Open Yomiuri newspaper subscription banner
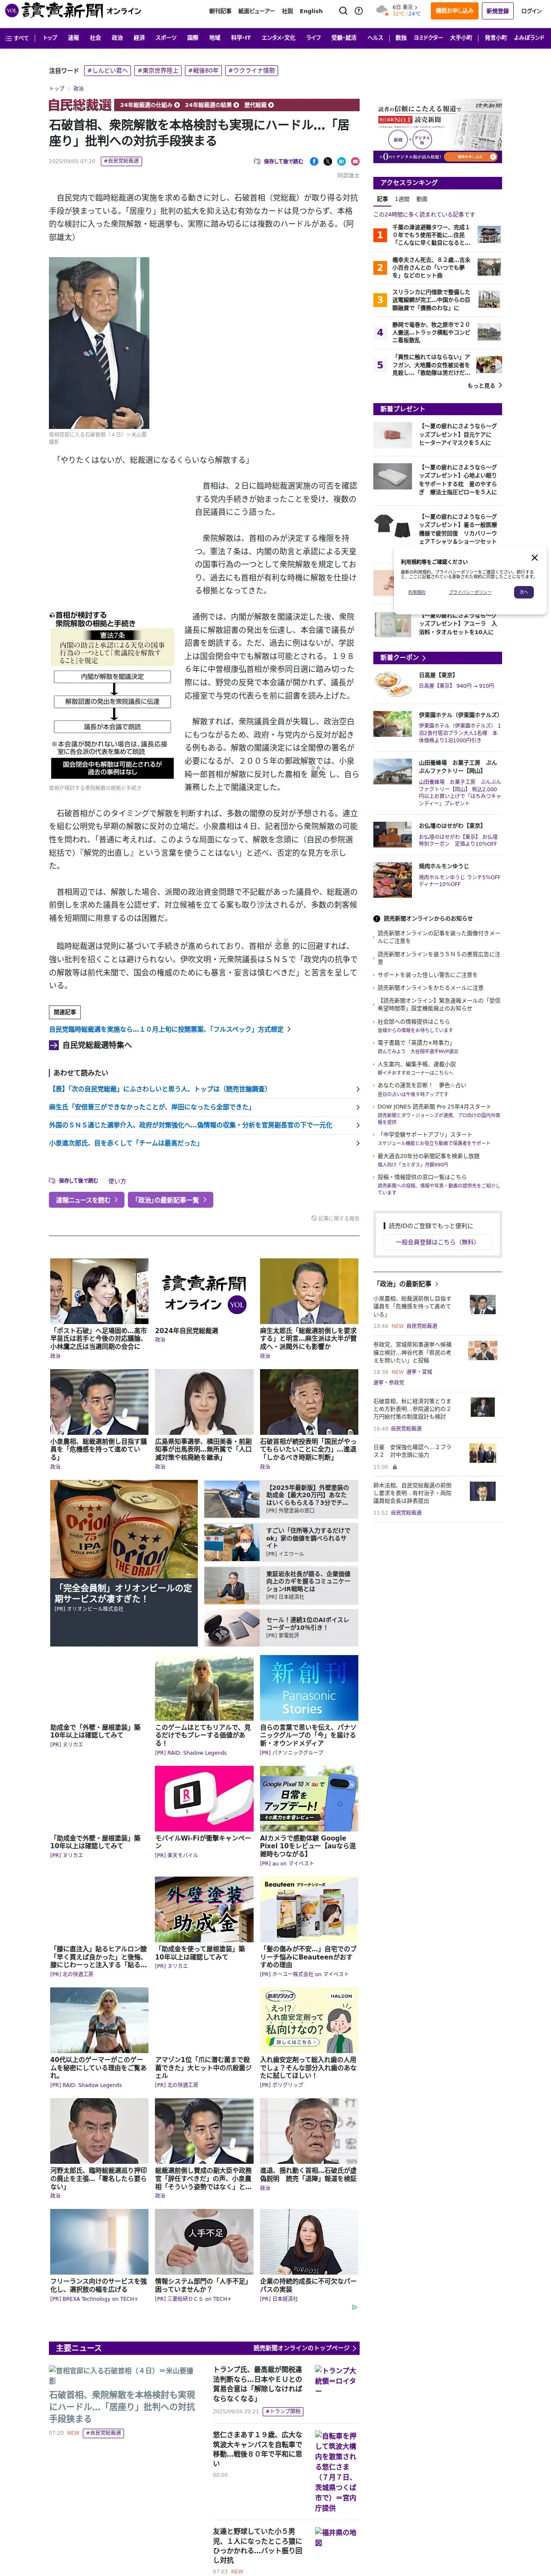The width and height of the screenshot is (551, 2576). pyautogui.click(x=439, y=131)
